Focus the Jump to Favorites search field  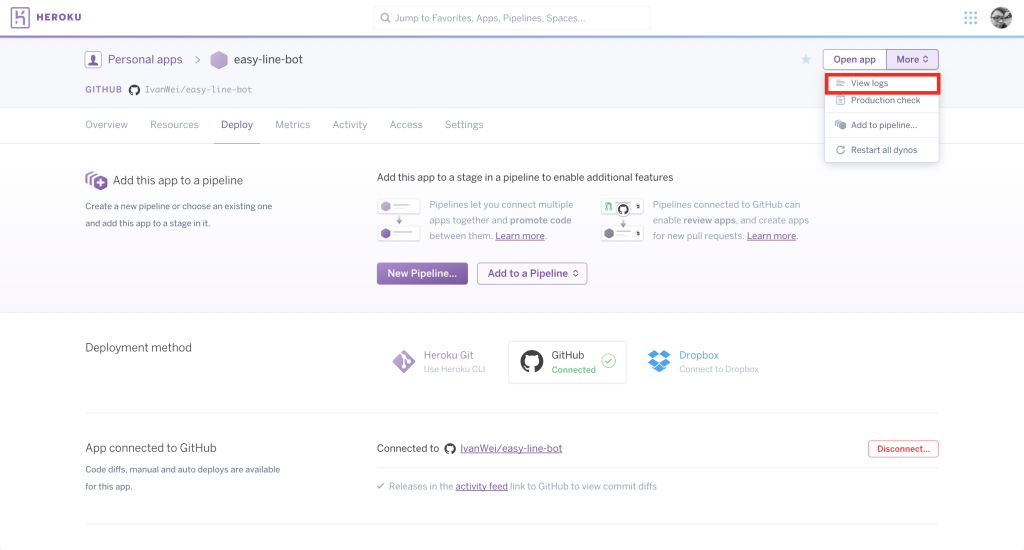click(x=512, y=18)
